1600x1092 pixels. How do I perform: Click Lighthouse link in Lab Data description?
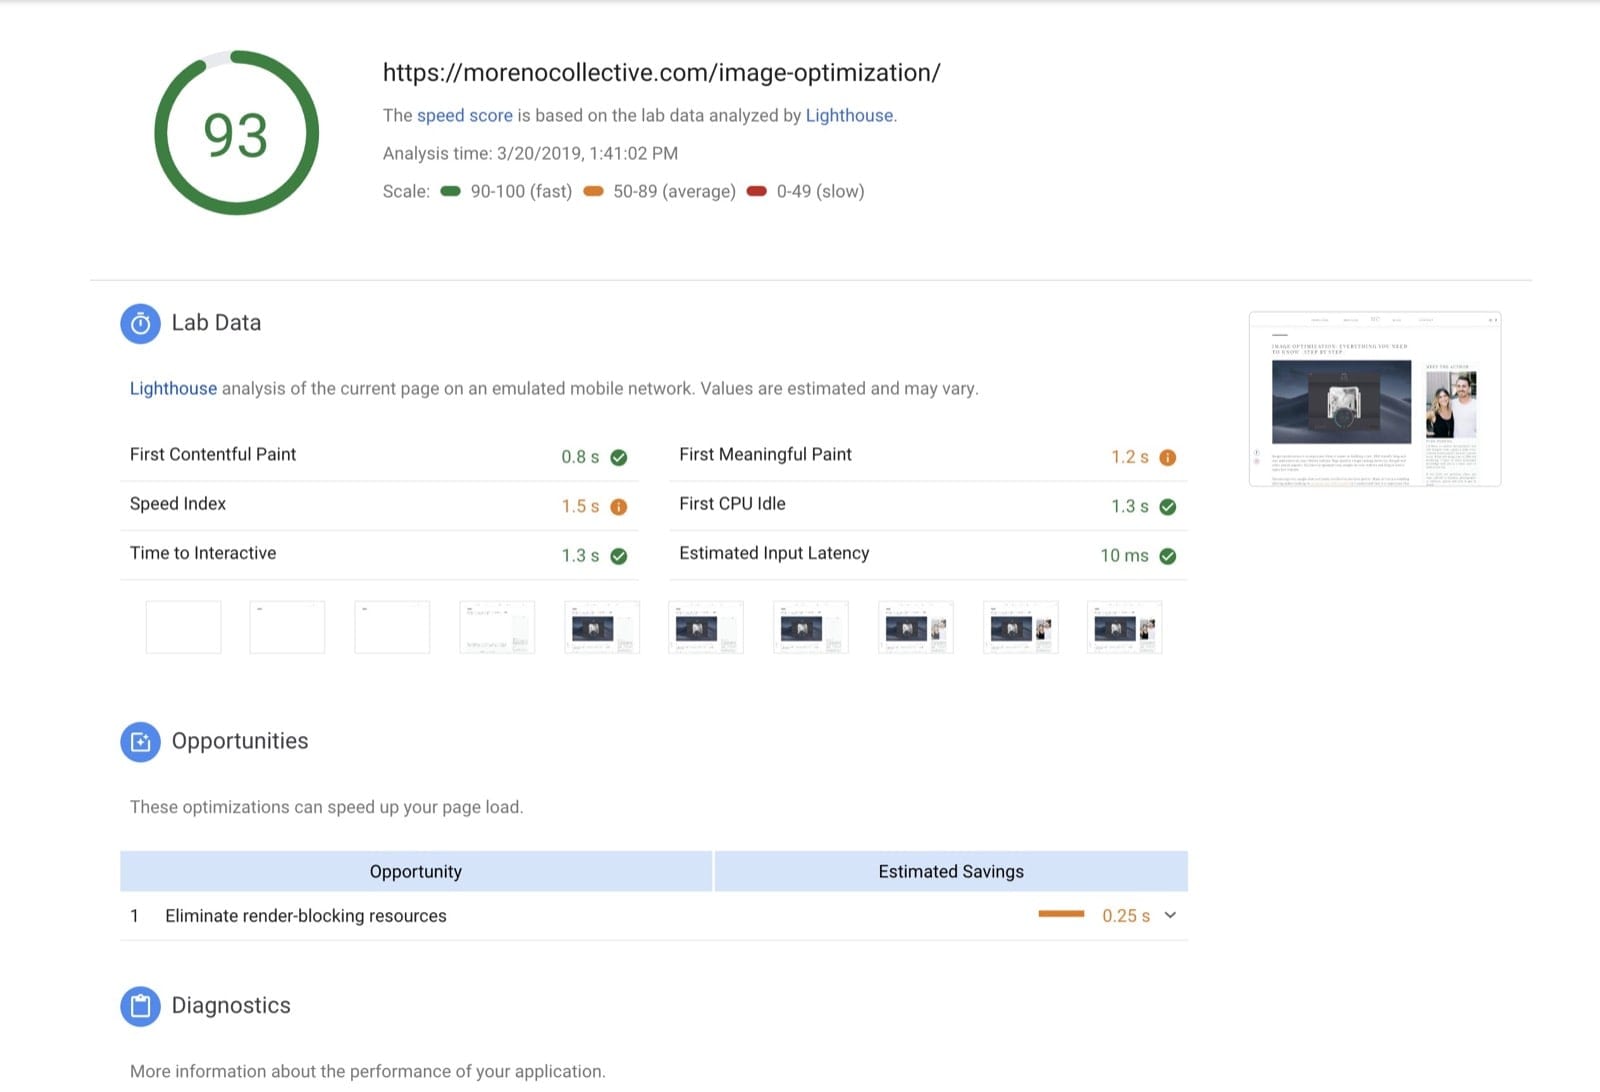tap(173, 388)
